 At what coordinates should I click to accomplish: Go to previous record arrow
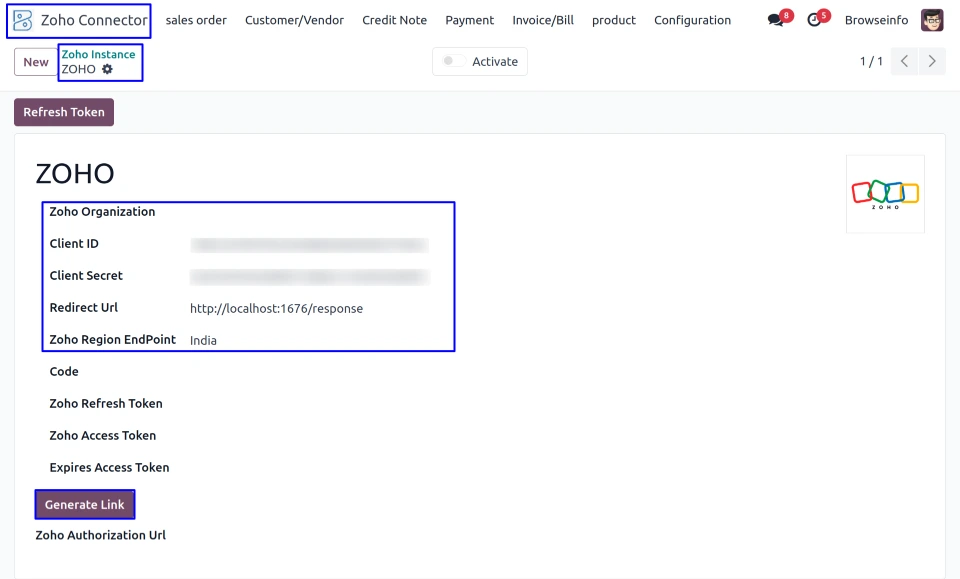pyautogui.click(x=904, y=62)
